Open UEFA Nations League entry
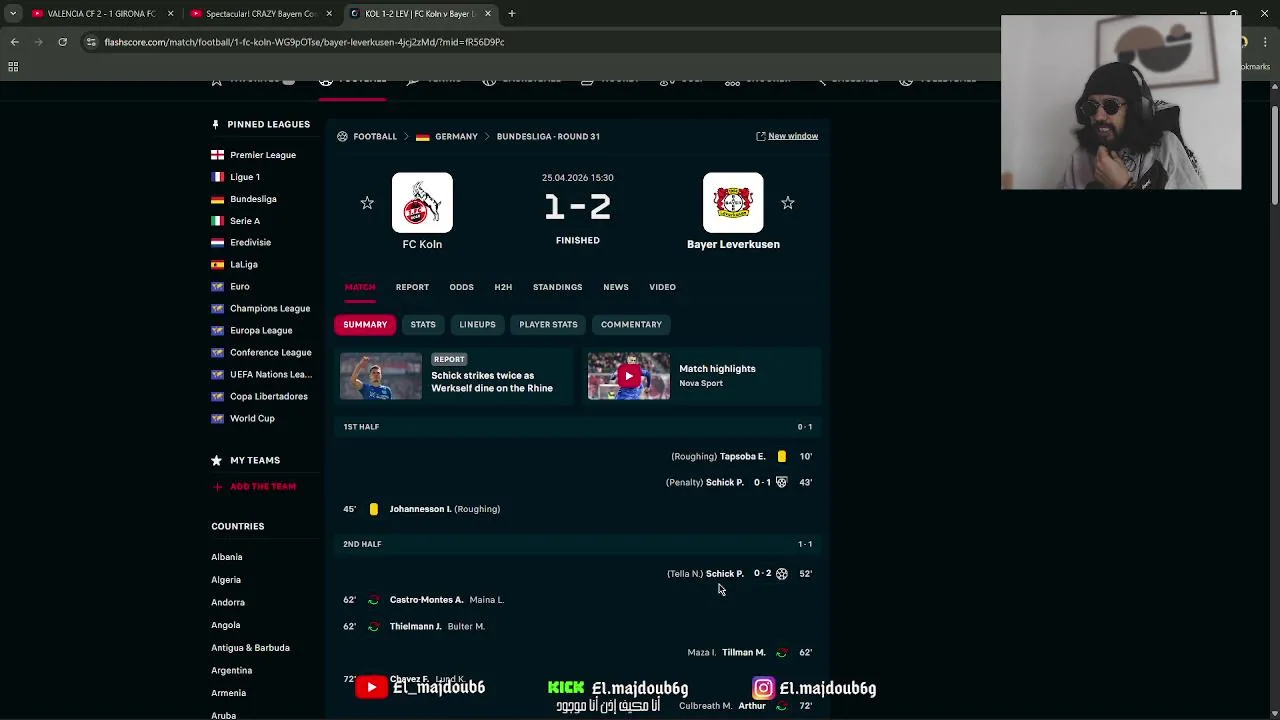 pos(270,374)
